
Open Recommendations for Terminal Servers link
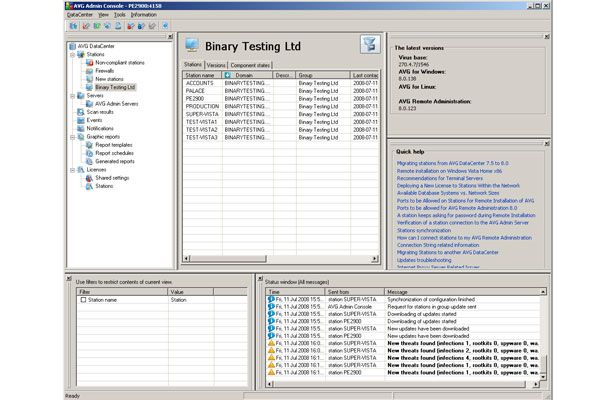(440, 178)
